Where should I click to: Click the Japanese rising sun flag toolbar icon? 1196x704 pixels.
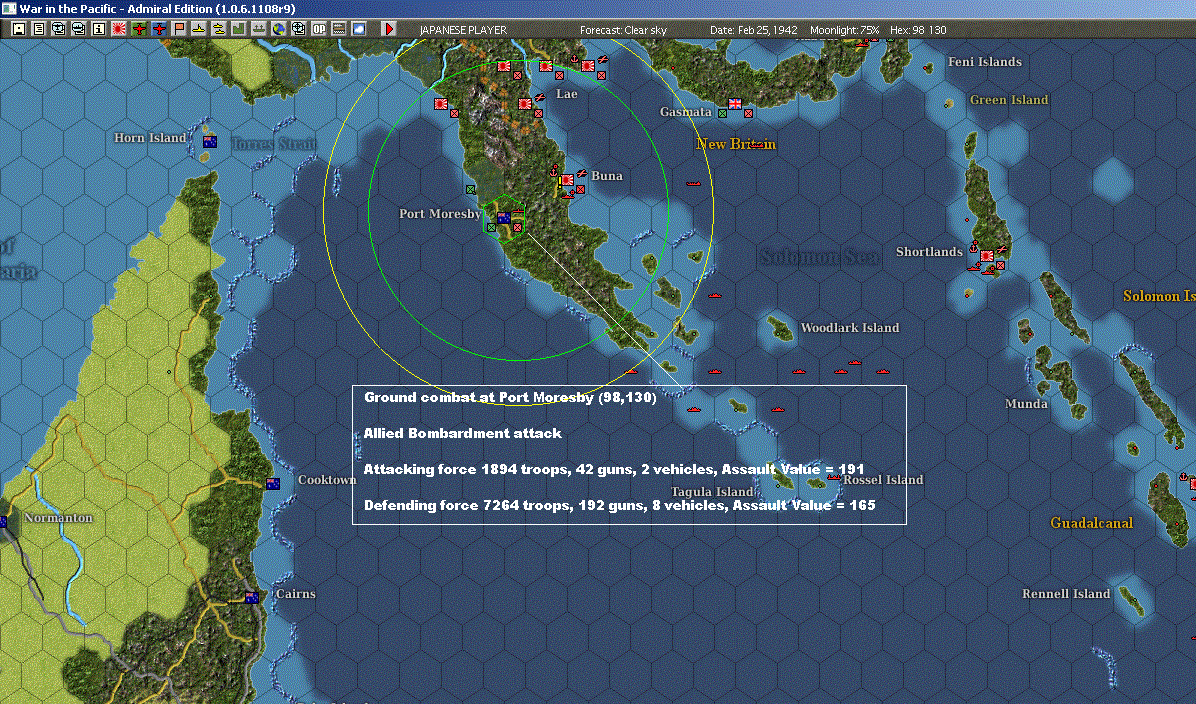pyautogui.click(x=119, y=29)
